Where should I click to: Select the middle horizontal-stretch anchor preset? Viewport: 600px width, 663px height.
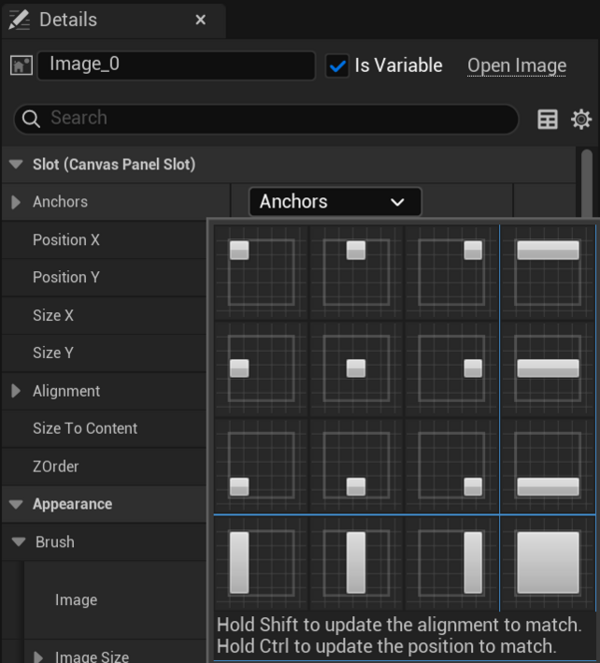548,368
